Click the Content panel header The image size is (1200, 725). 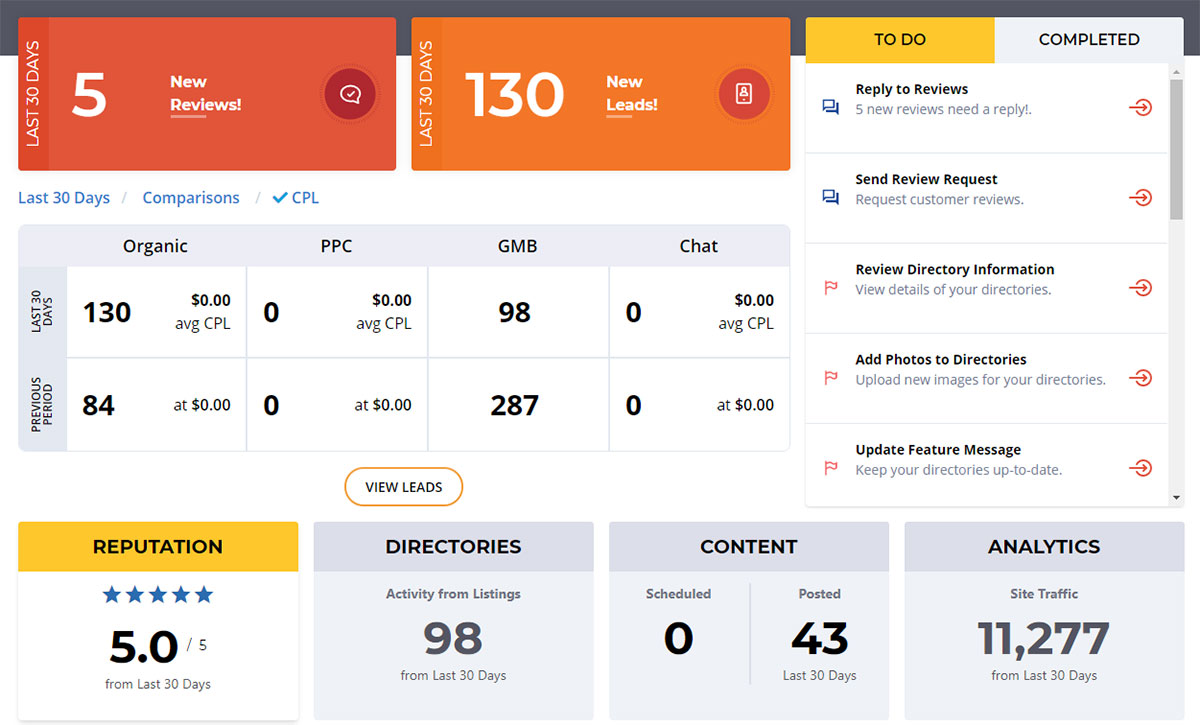(x=748, y=547)
